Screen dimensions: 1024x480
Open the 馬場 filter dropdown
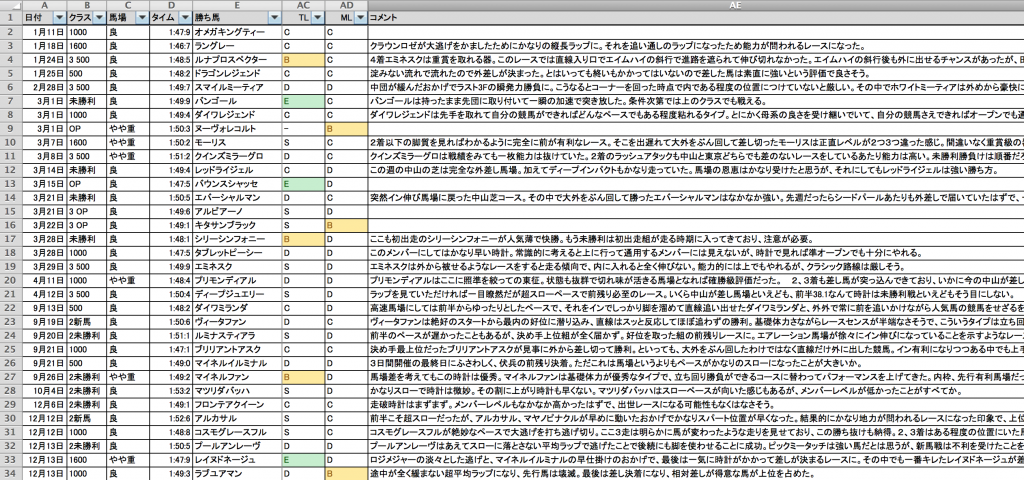point(142,18)
